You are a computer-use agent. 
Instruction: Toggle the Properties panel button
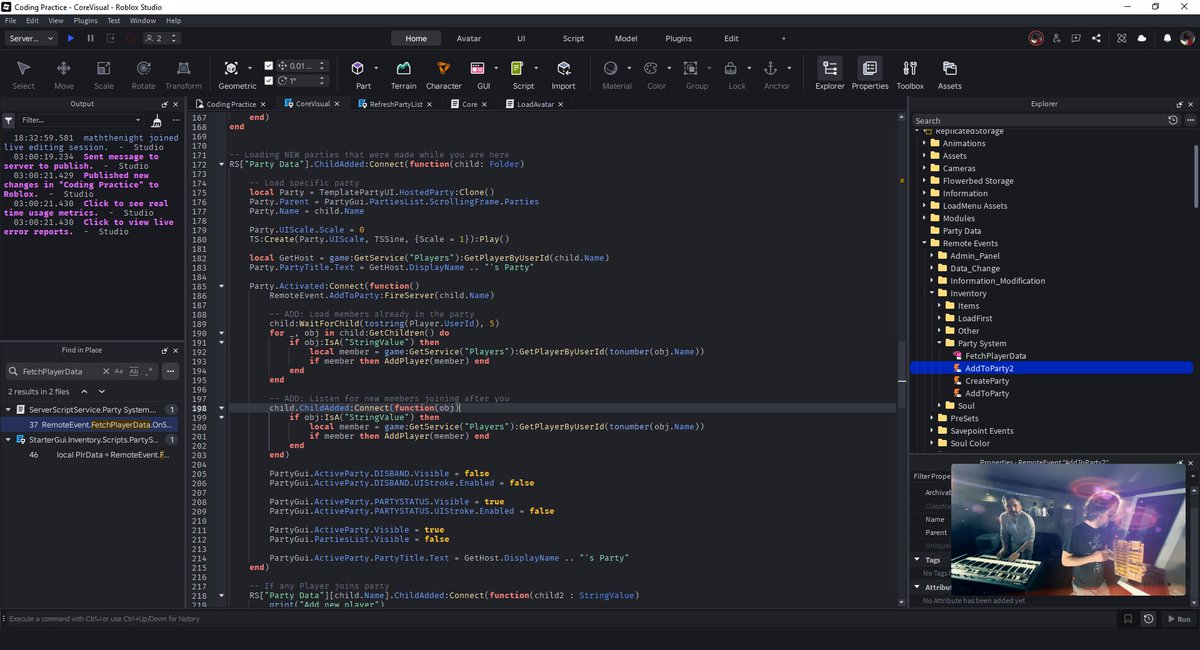tap(869, 68)
